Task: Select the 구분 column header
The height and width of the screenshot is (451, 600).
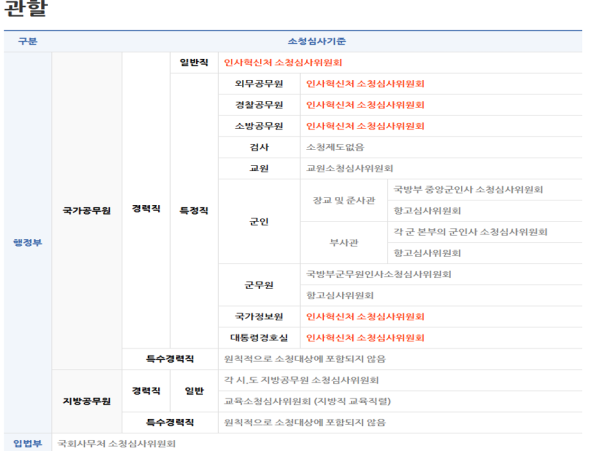Action: click(28, 41)
